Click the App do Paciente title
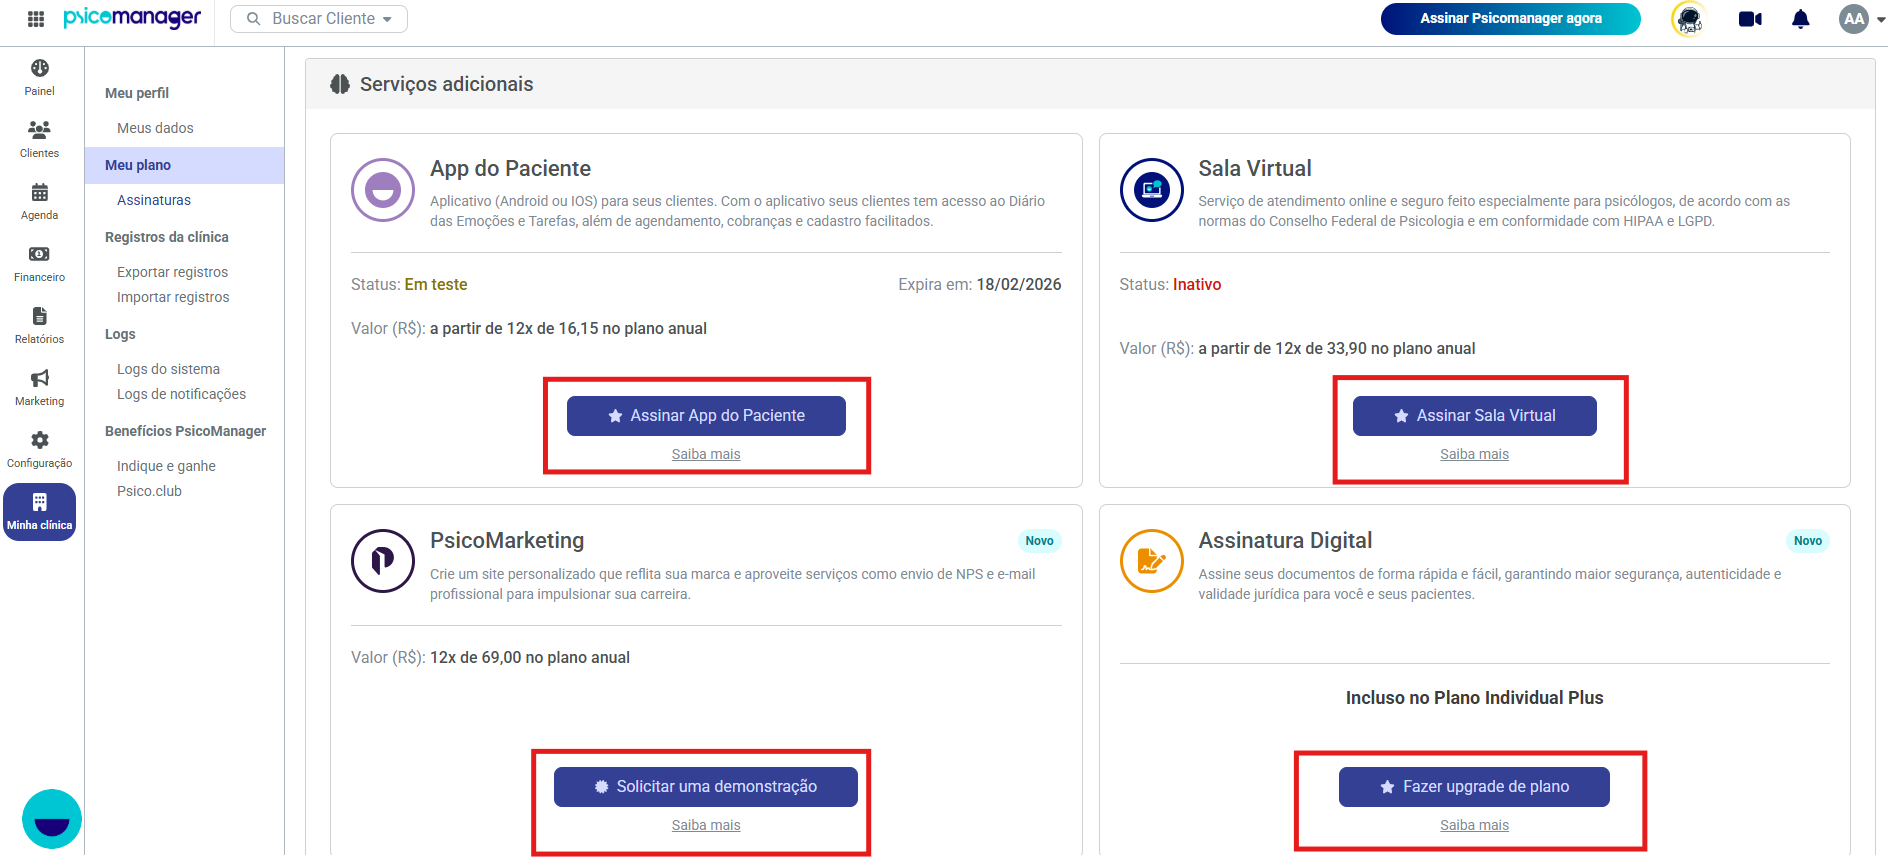 click(511, 168)
